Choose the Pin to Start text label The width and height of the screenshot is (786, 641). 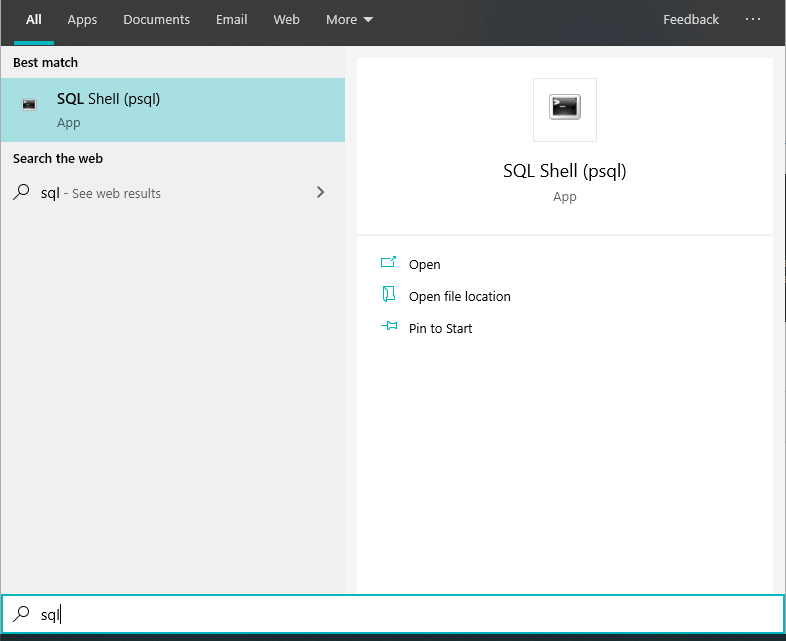(440, 329)
